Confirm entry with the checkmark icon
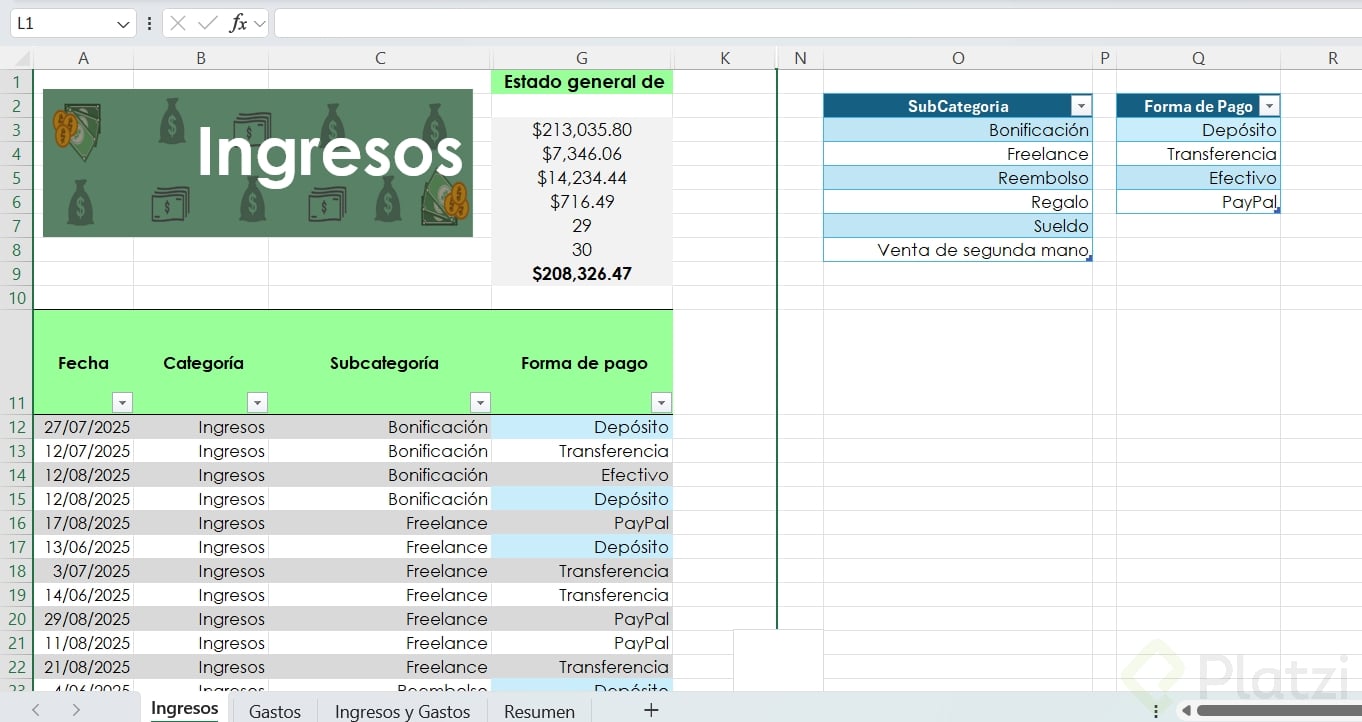 click(207, 23)
